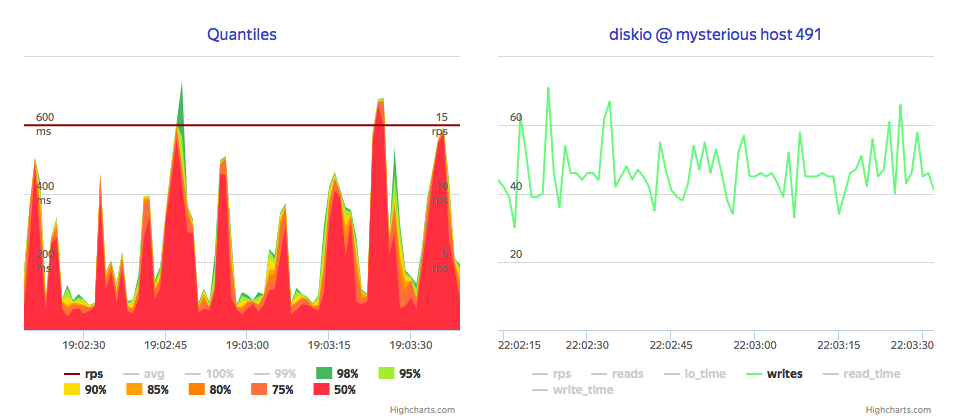959x416 pixels.
Task: Click the red 50% legend swatch
Action: pos(322,389)
